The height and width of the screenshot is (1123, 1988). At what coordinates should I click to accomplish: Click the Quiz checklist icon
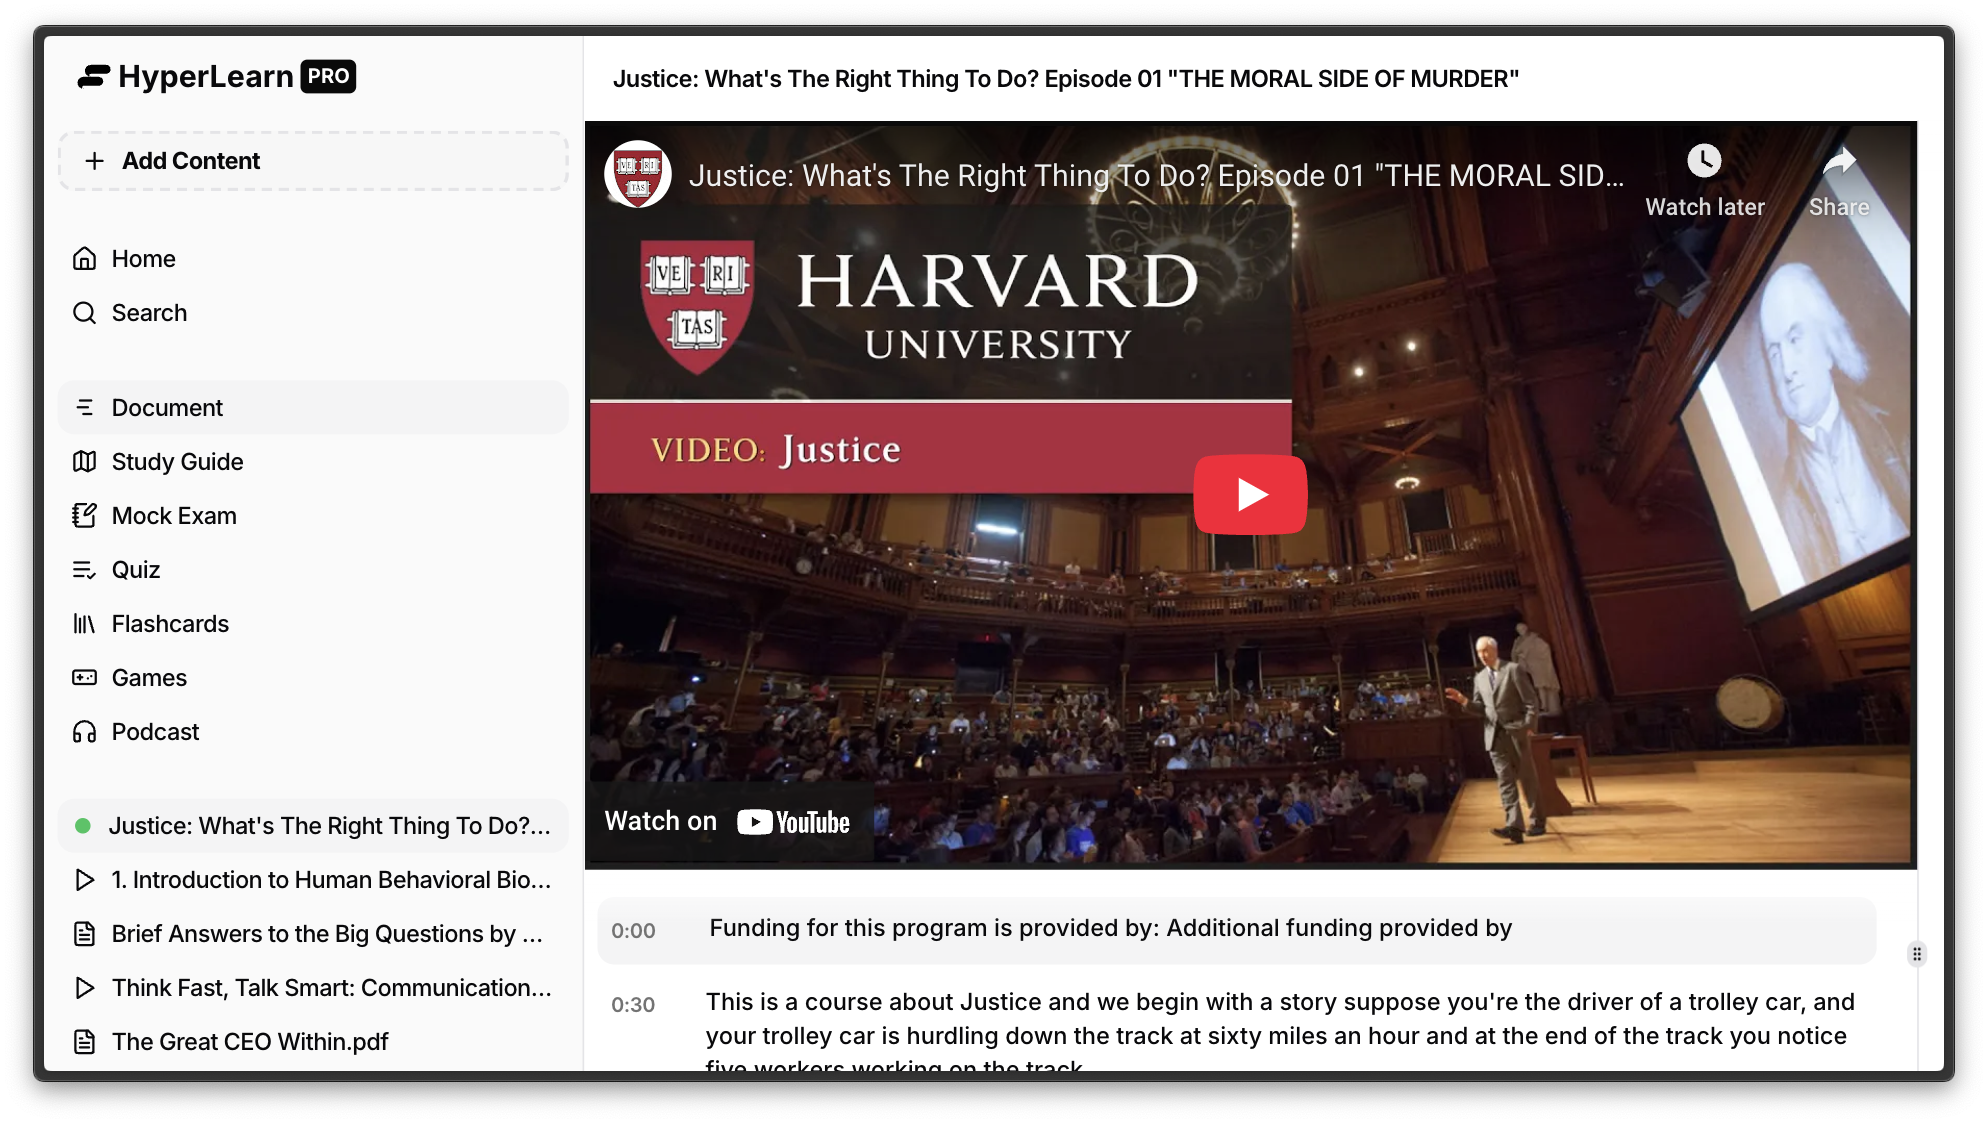[85, 570]
